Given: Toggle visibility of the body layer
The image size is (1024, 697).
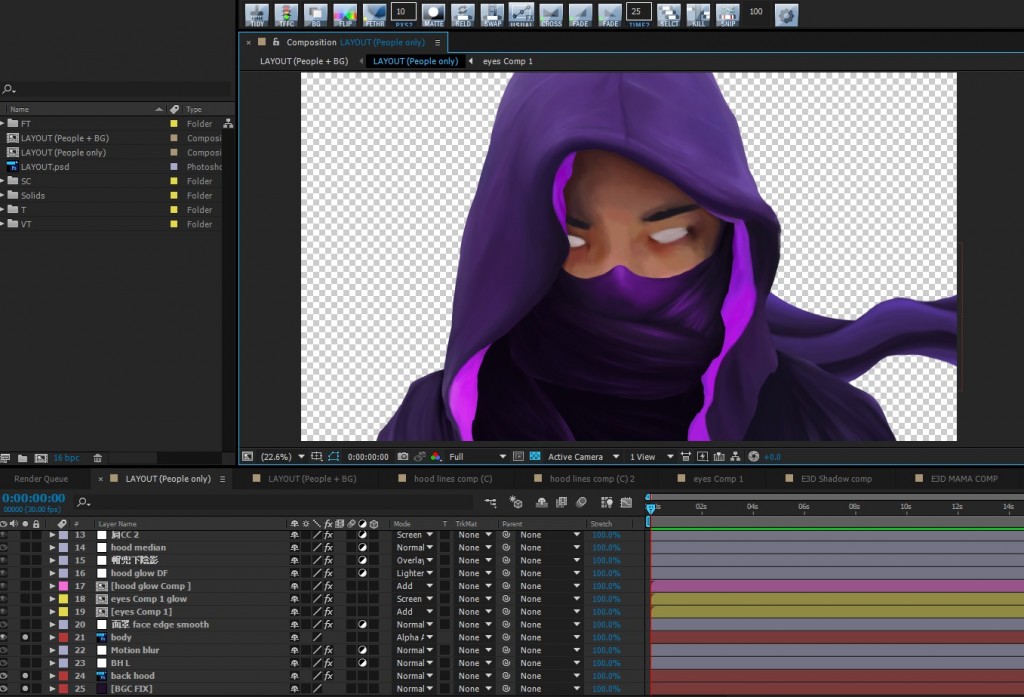Looking at the screenshot, I should pyautogui.click(x=4, y=637).
